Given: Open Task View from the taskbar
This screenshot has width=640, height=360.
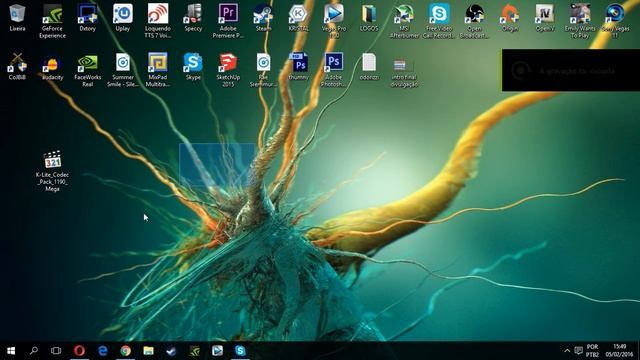Looking at the screenshot, I should [x=56, y=351].
